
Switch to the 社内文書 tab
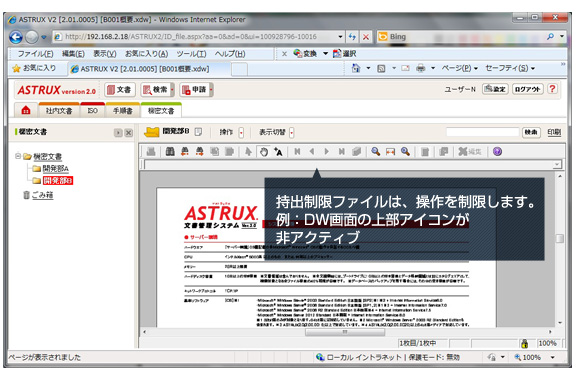(59, 110)
